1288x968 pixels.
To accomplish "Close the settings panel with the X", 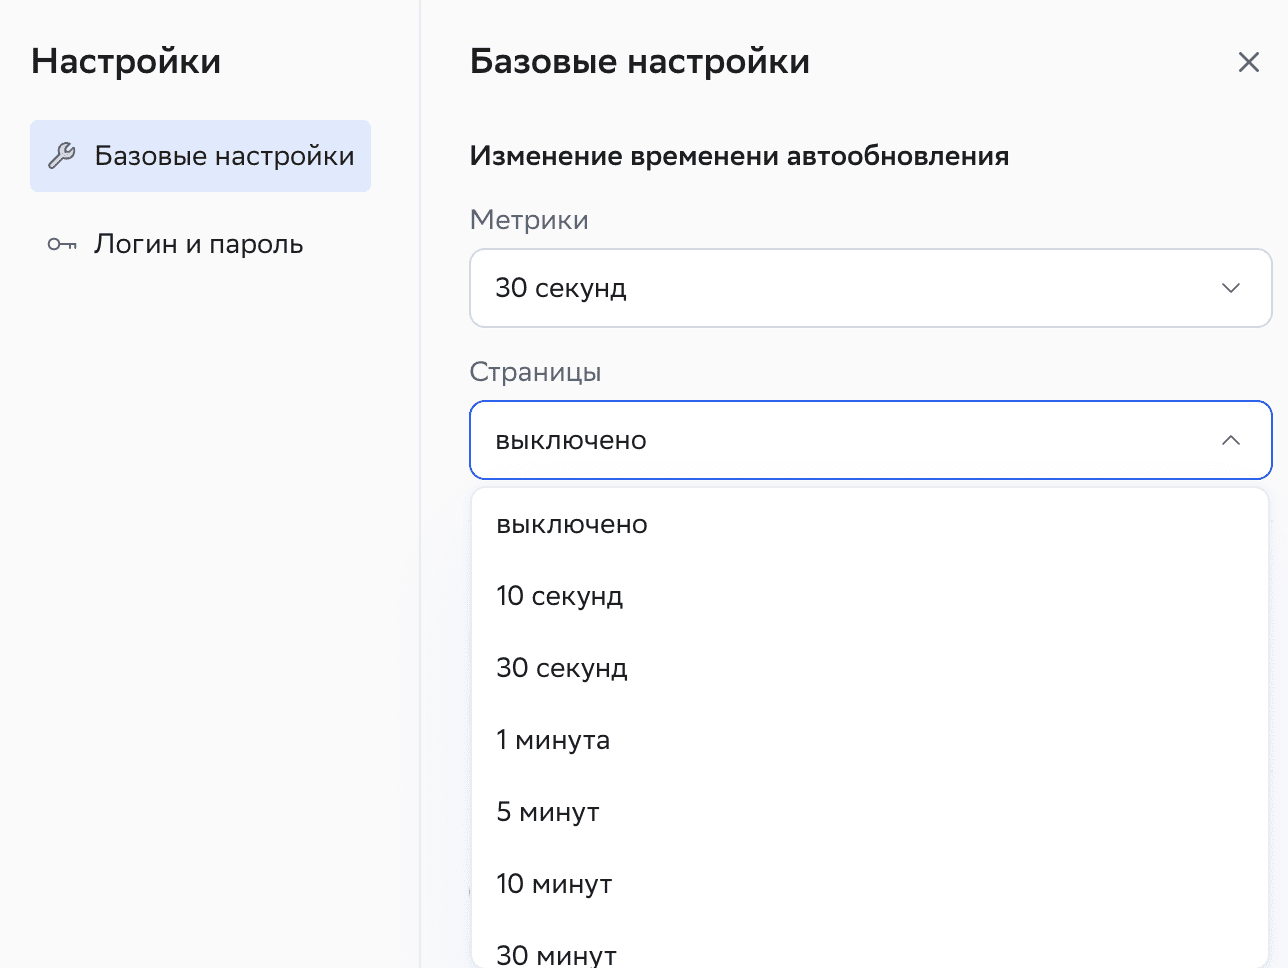I will 1248,62.
